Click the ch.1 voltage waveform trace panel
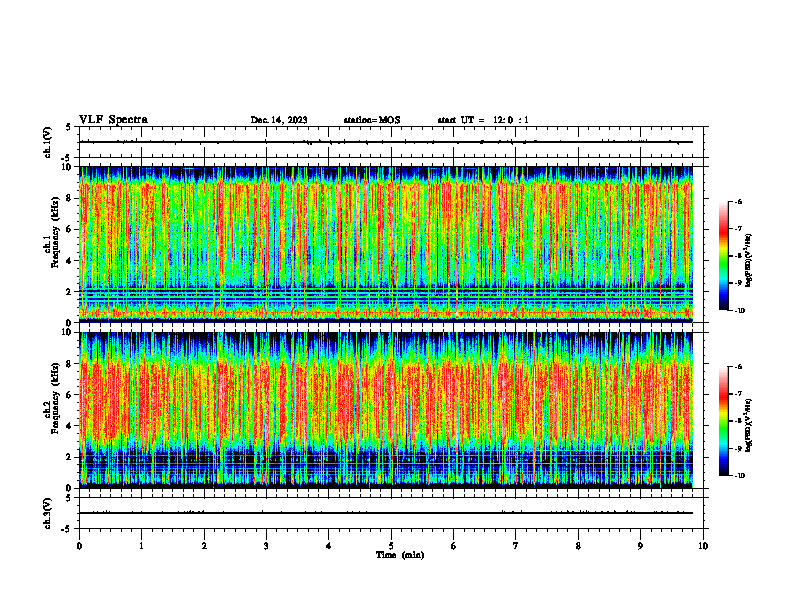792x612 pixels. (391, 142)
